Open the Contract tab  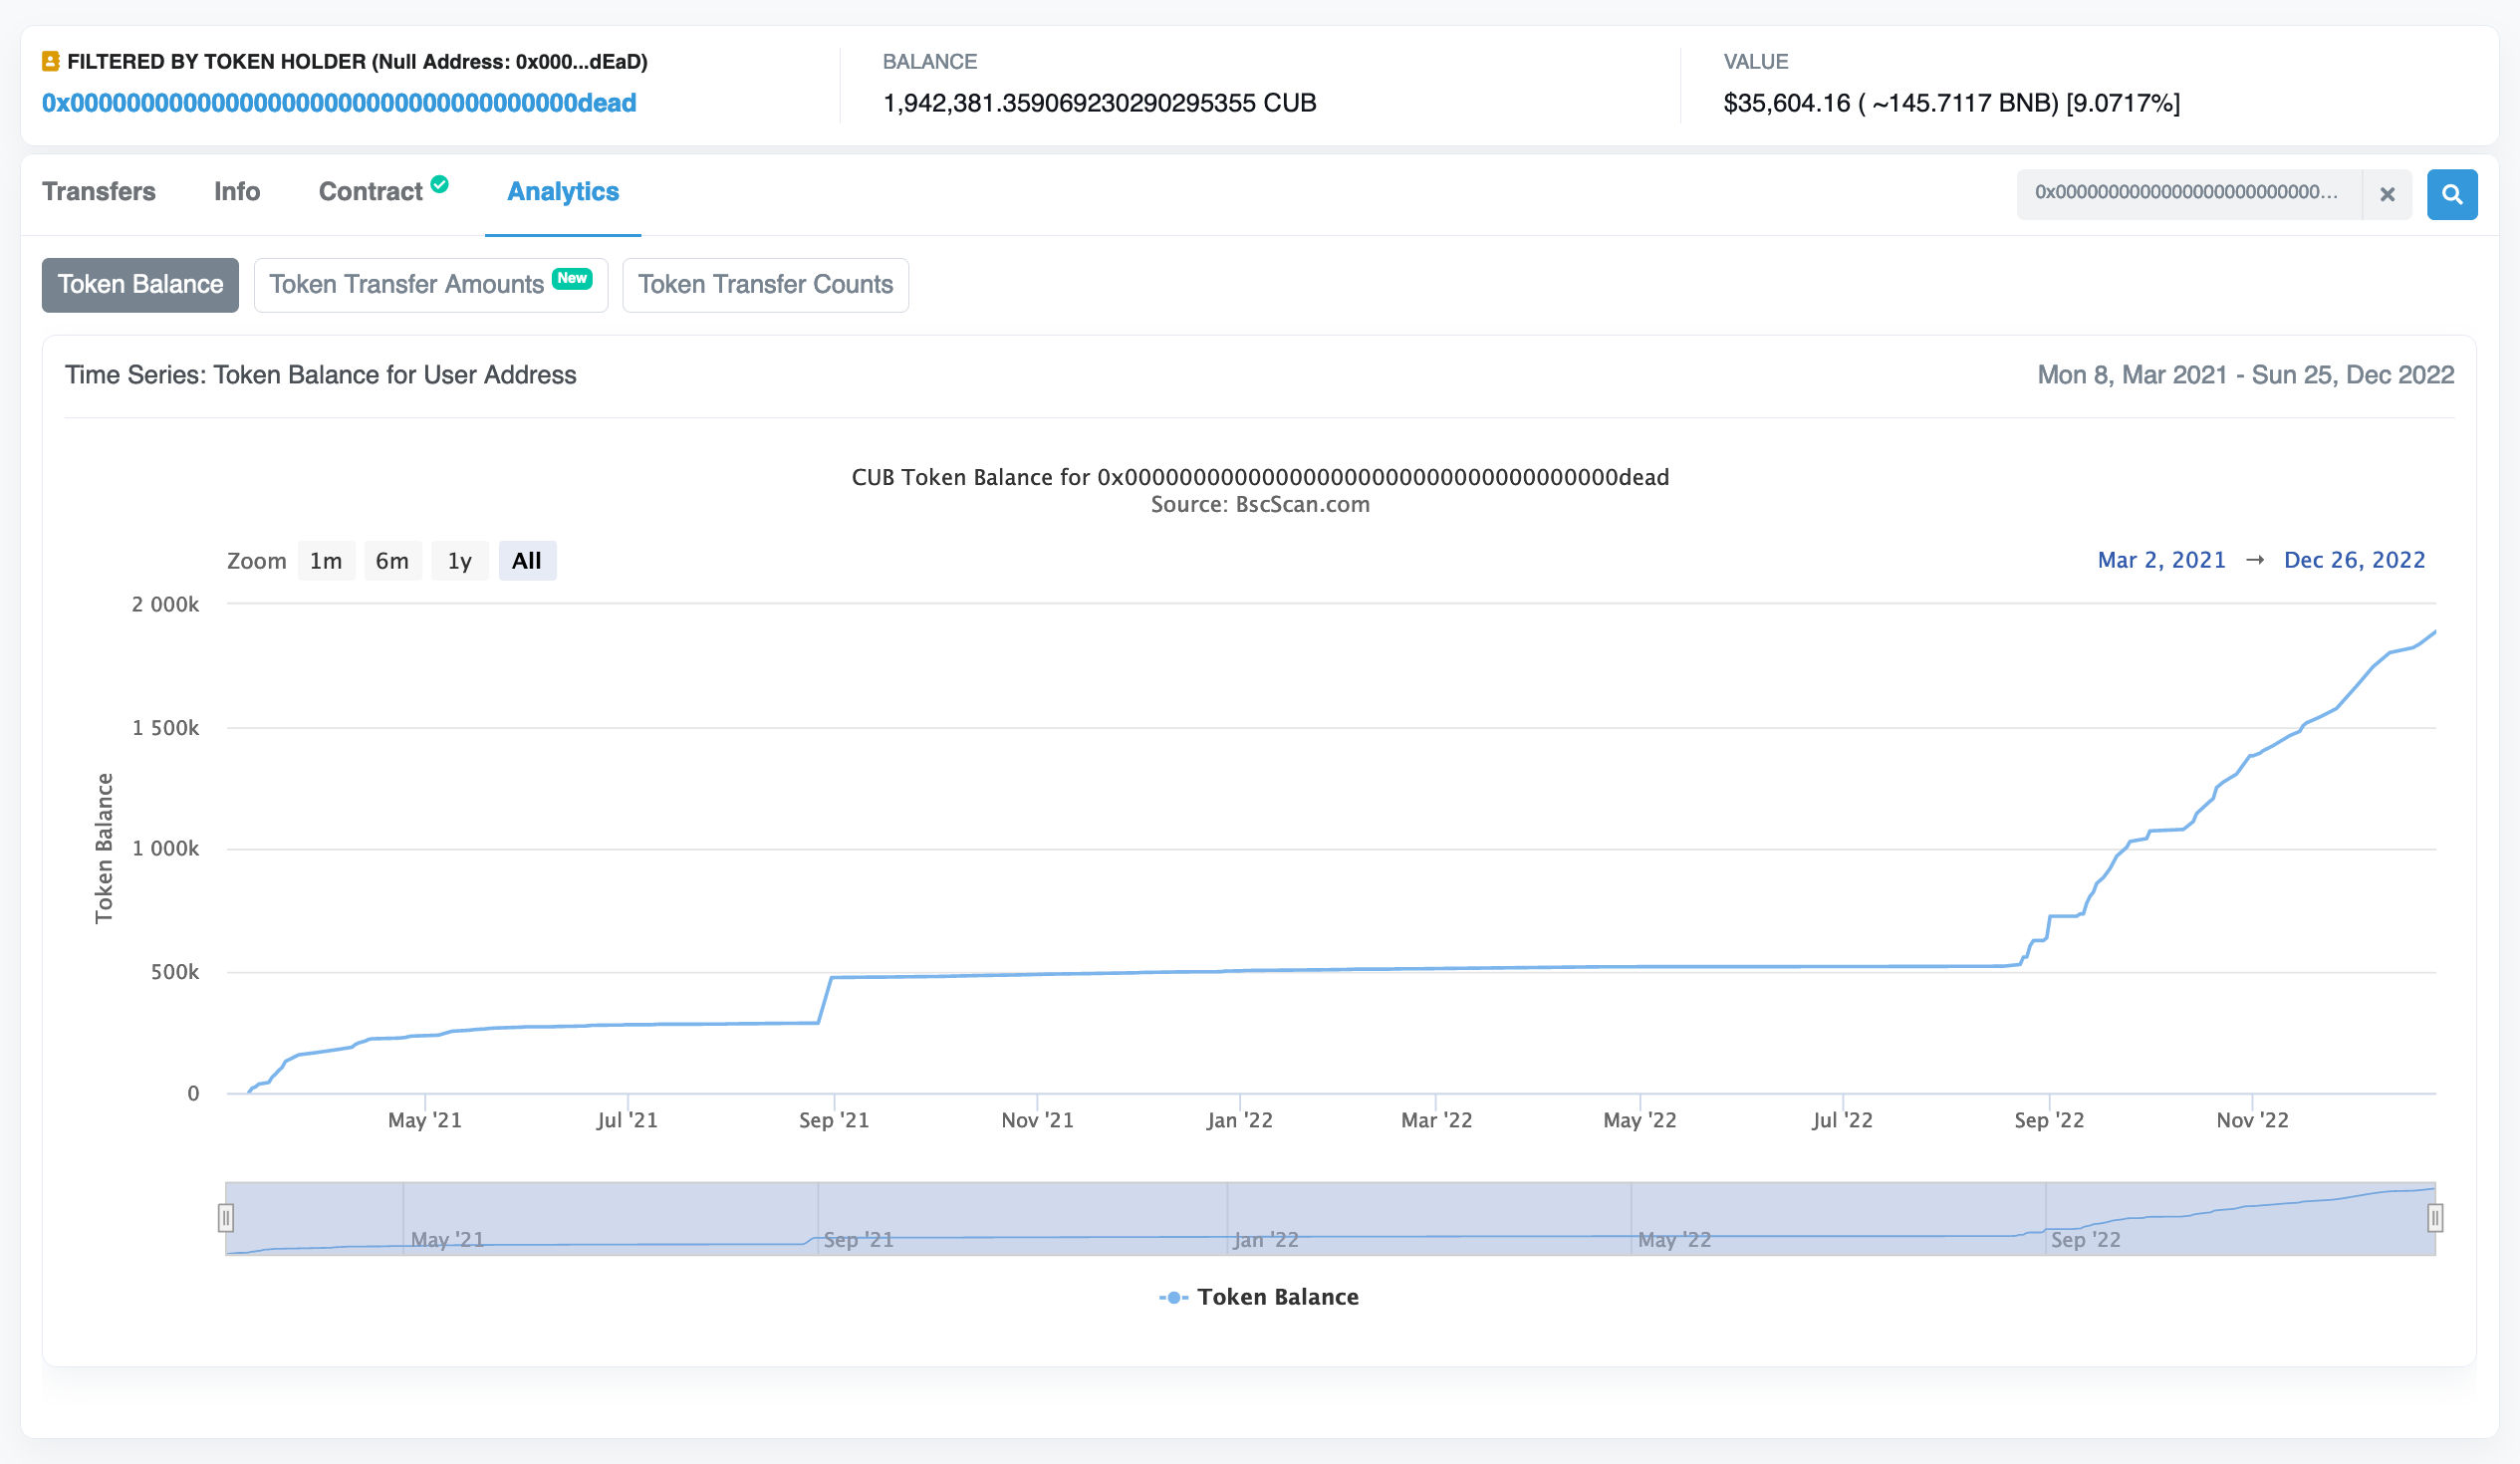[371, 192]
